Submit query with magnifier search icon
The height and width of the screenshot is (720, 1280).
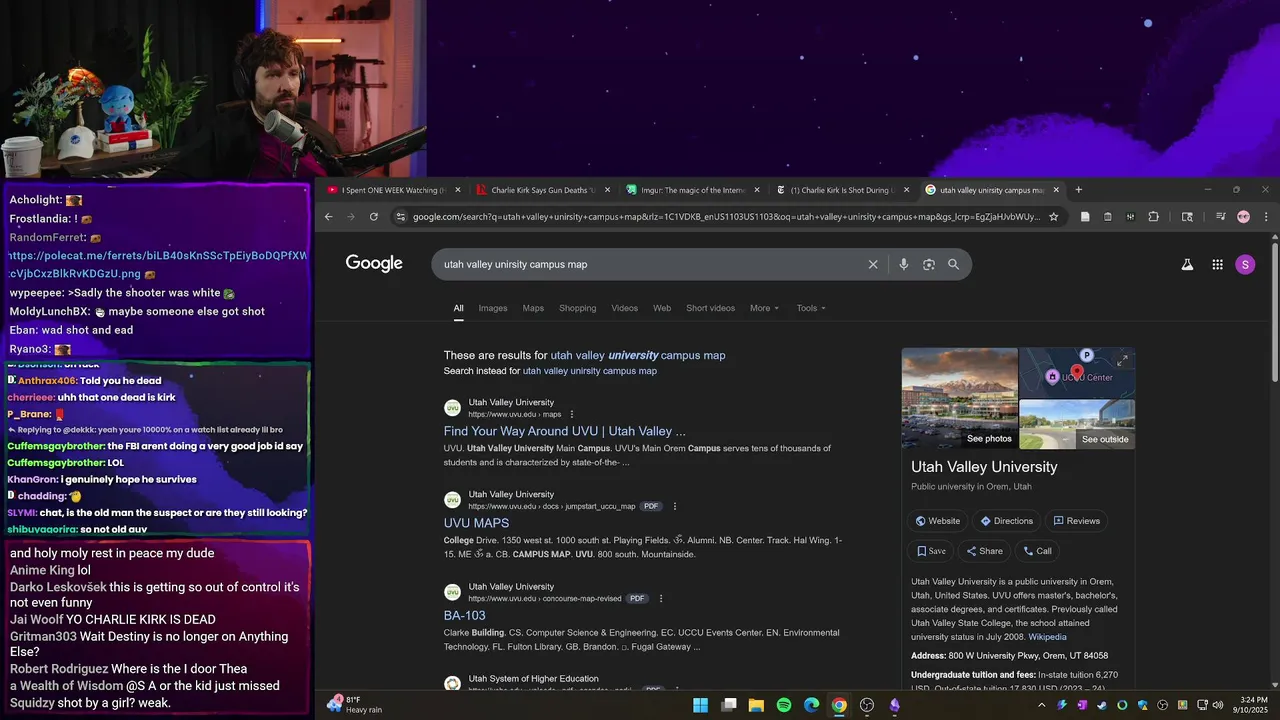953,264
